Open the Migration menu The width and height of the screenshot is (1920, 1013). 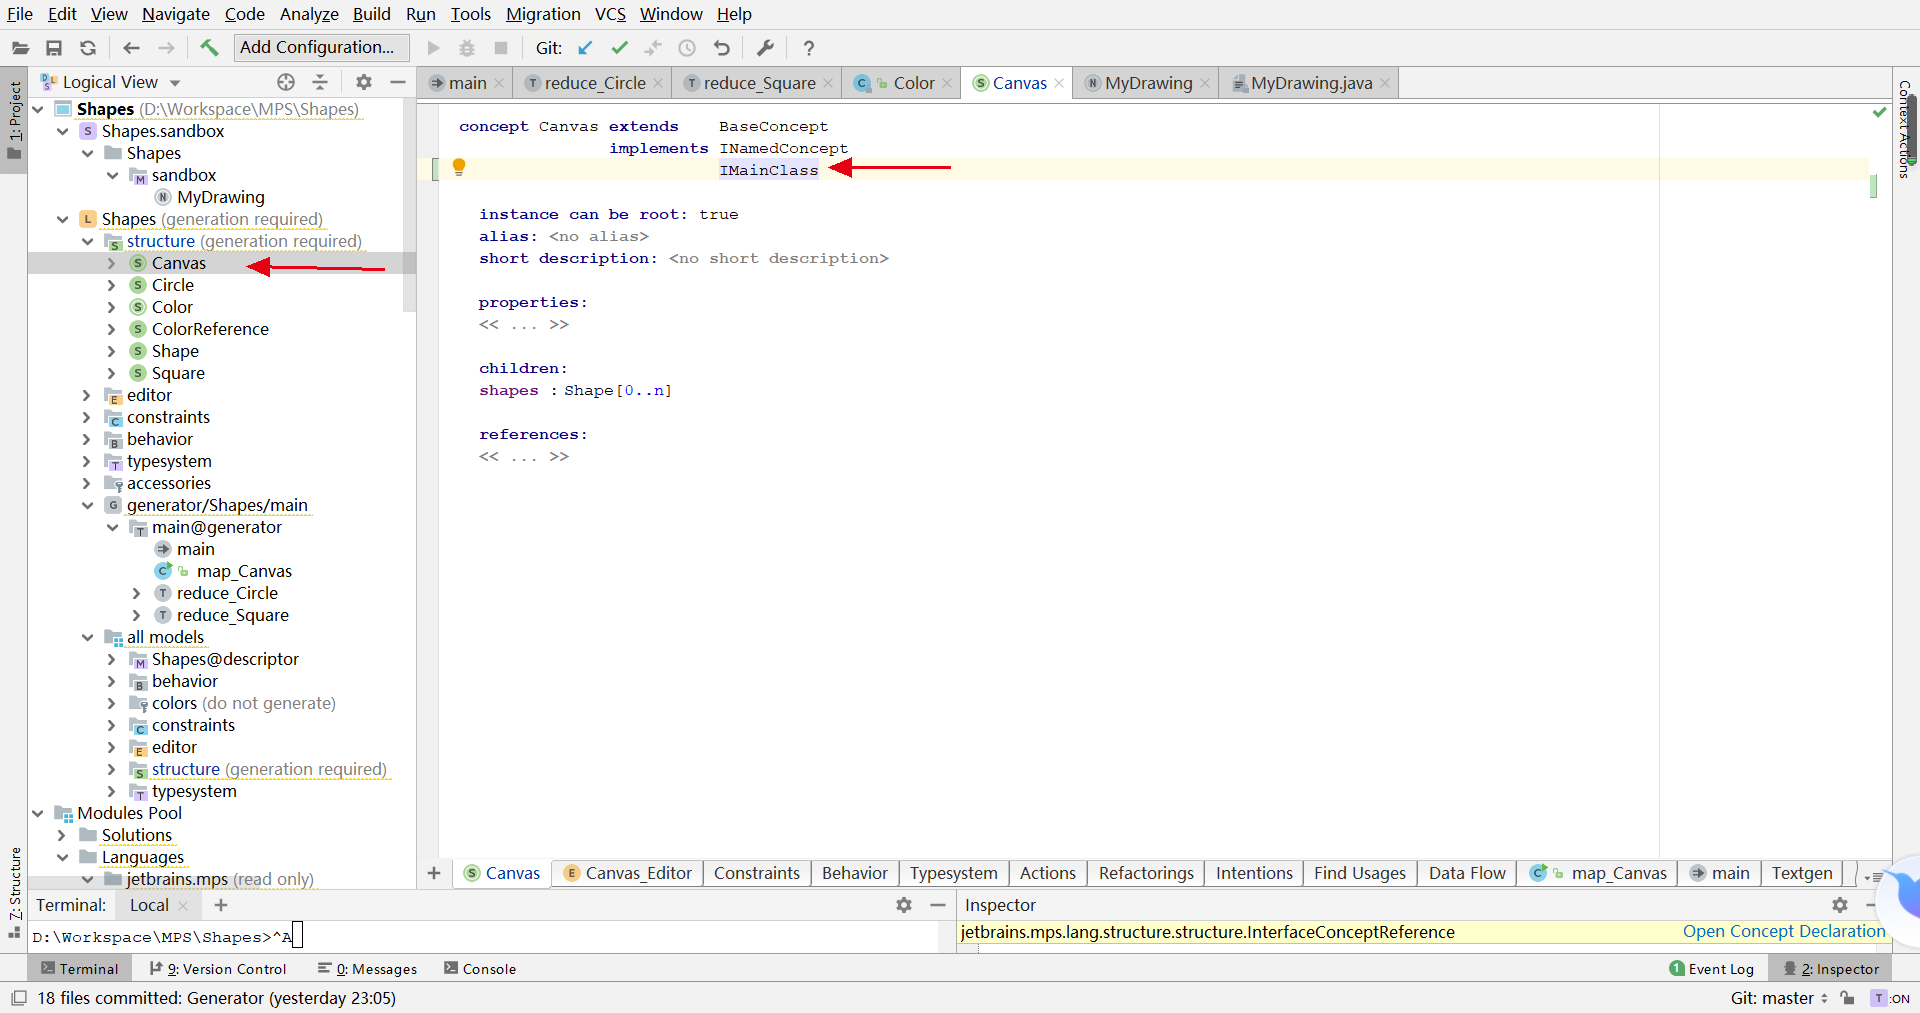tap(543, 14)
